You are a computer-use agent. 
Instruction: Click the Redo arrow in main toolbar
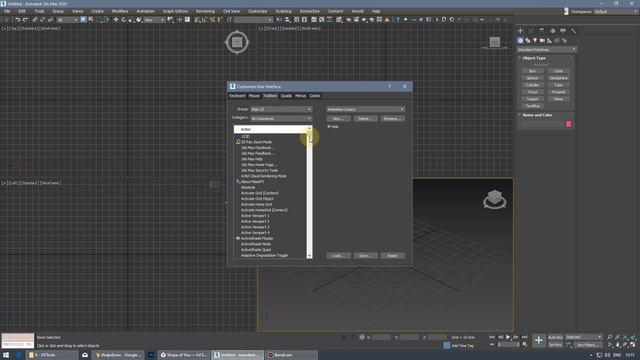pos(25,20)
